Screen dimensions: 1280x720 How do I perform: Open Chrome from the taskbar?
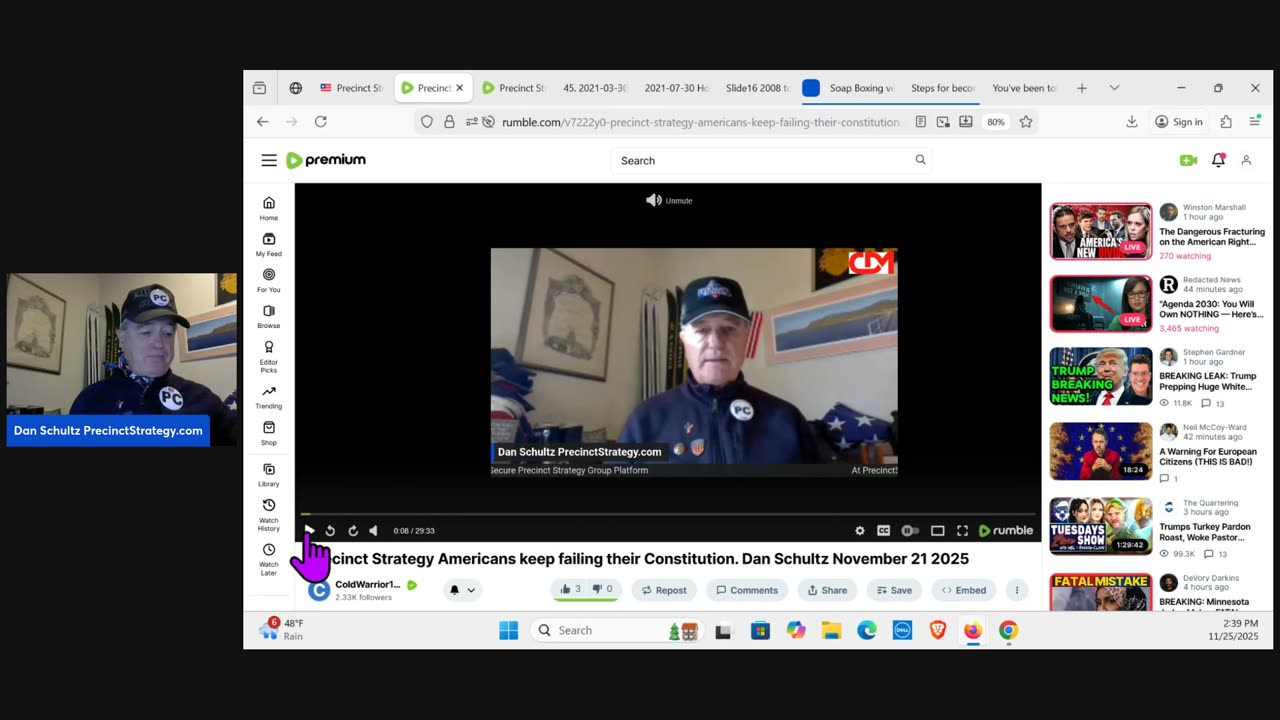pyautogui.click(x=1008, y=630)
